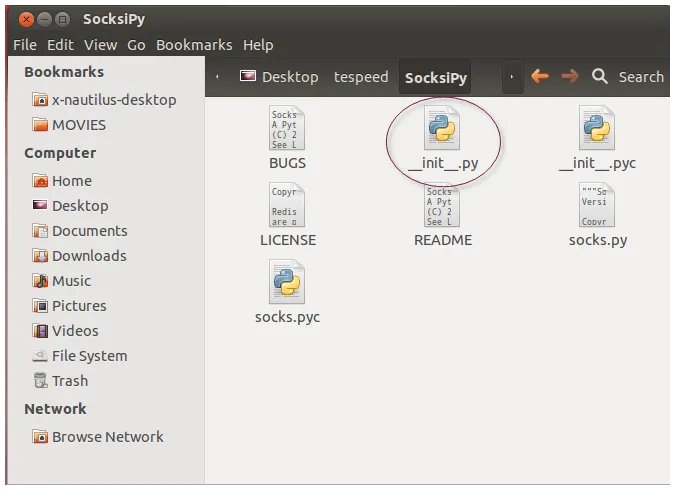This screenshot has height=490, width=675.
Task: Navigate to tespeed folder in path bar
Action: 361,77
